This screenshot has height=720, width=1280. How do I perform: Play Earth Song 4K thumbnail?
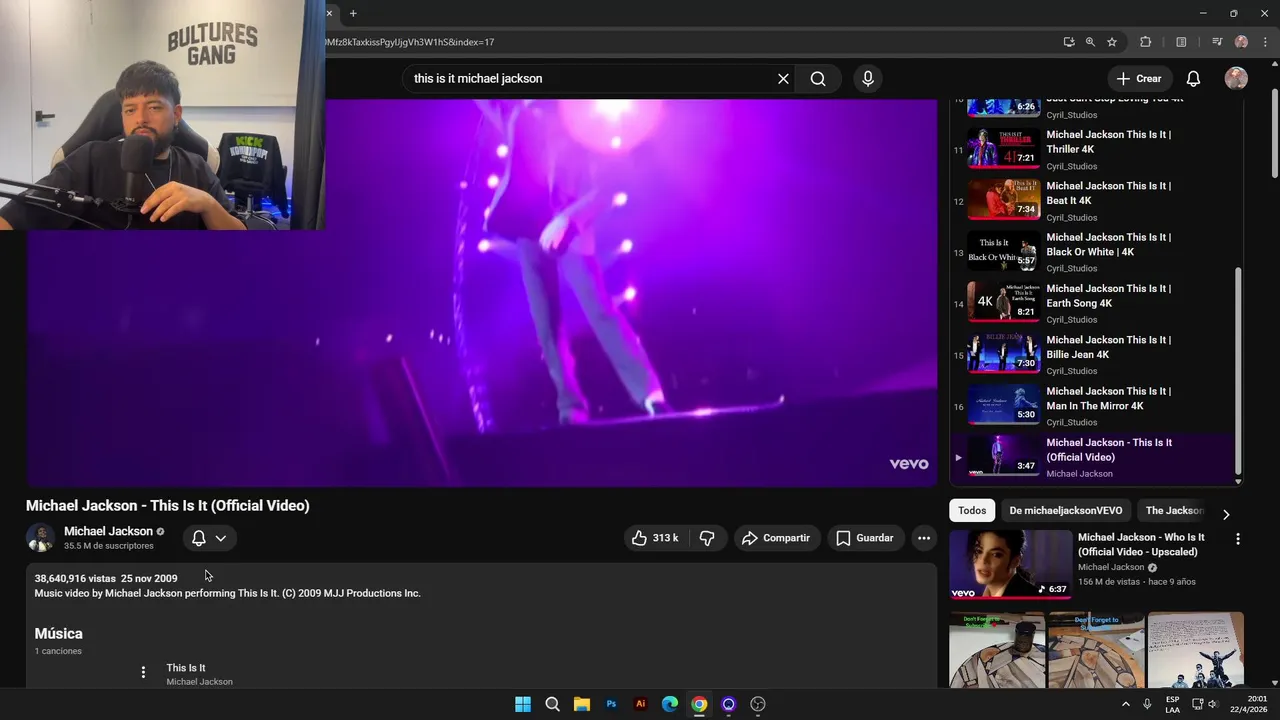1004,302
